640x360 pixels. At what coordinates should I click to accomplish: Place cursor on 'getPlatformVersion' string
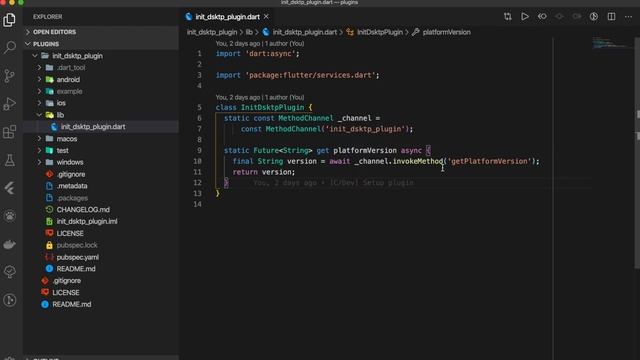[x=489, y=161]
